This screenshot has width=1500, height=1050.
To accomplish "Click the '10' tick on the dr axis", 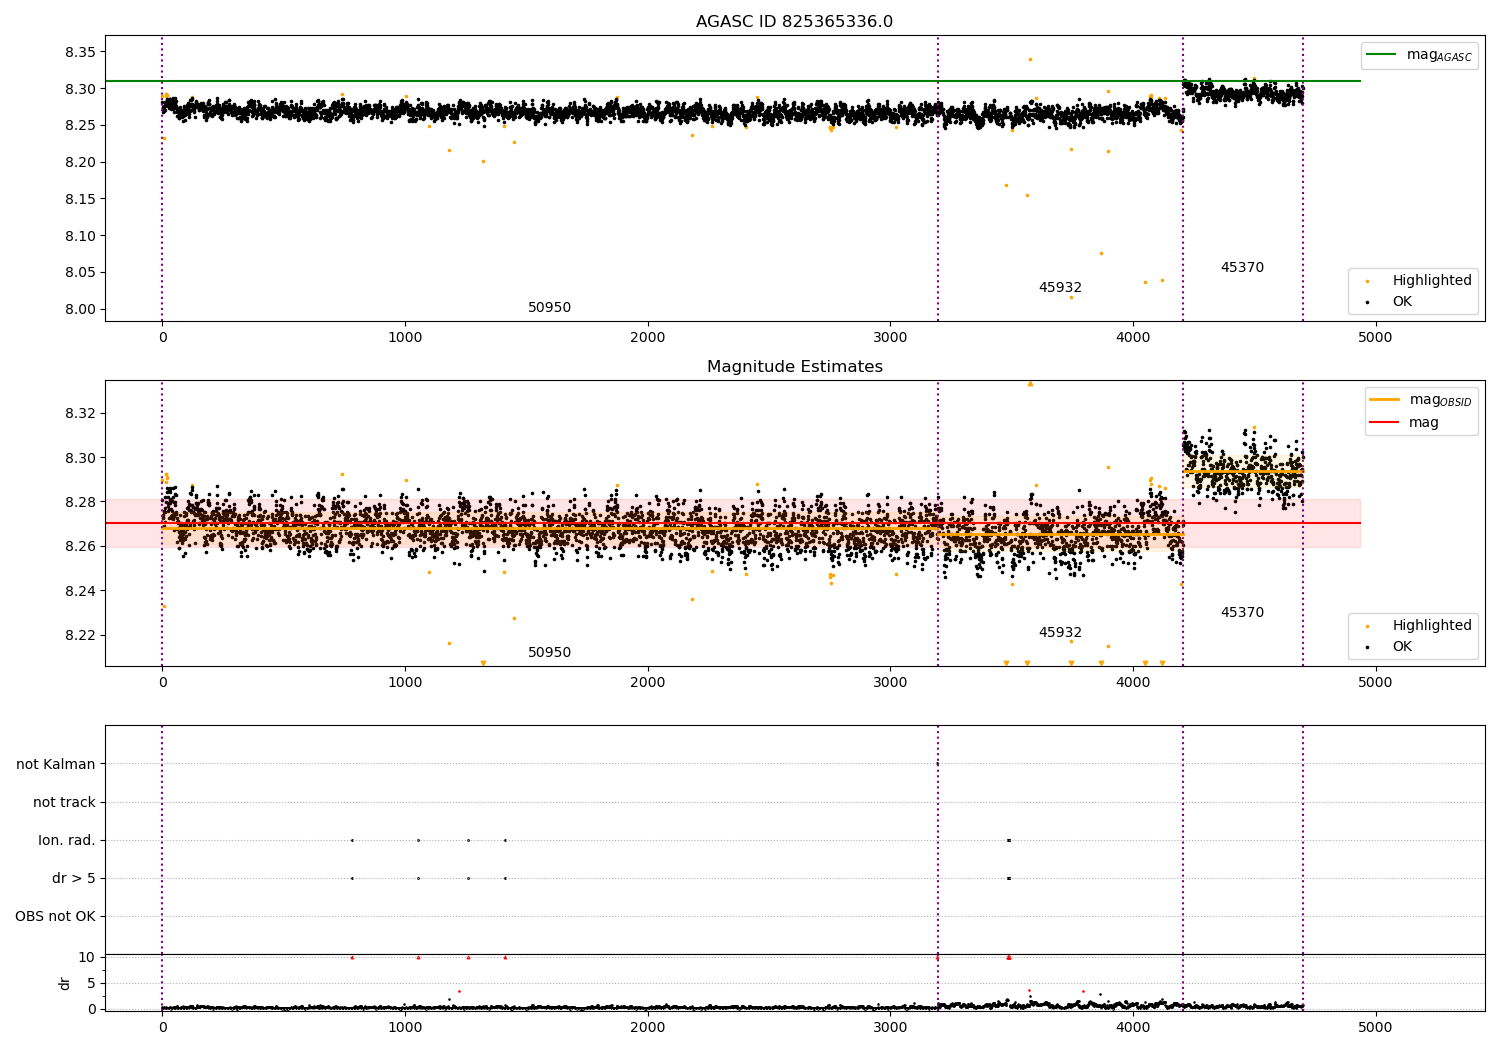I will click(87, 957).
